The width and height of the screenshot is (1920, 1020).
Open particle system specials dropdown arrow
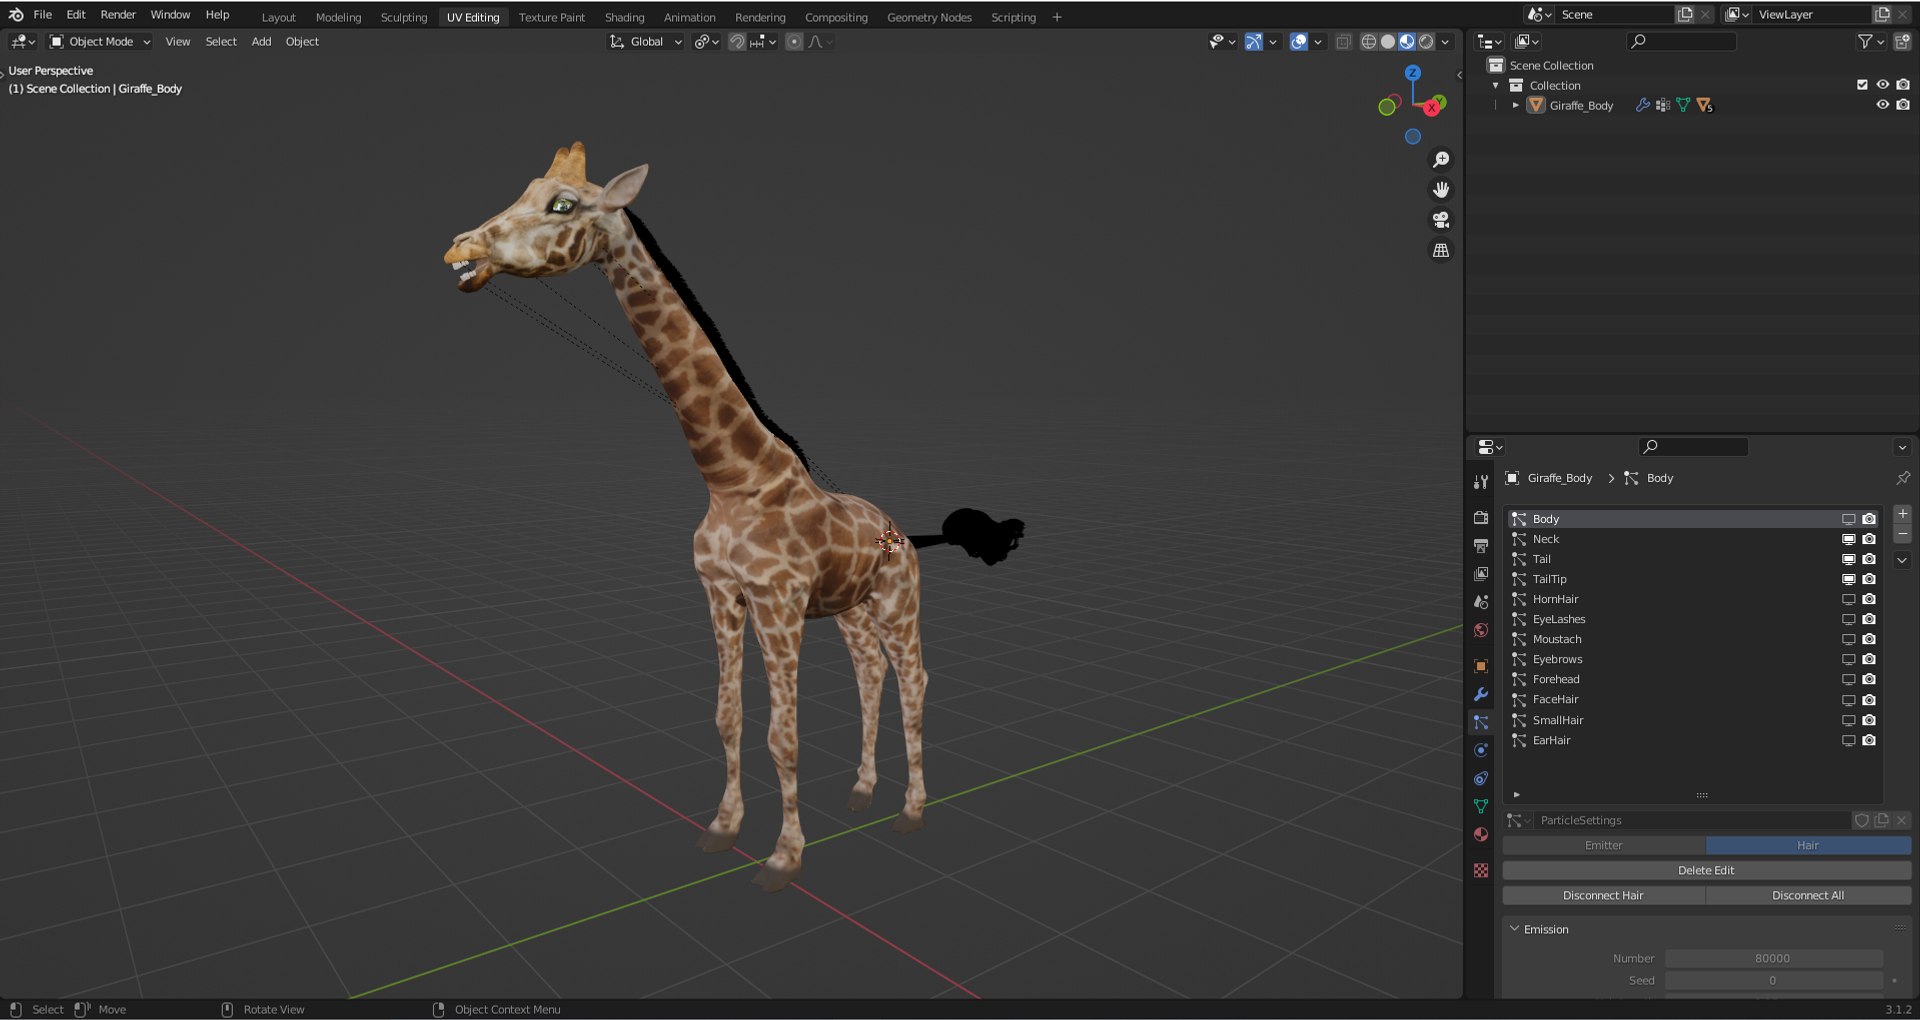[x=1902, y=561]
